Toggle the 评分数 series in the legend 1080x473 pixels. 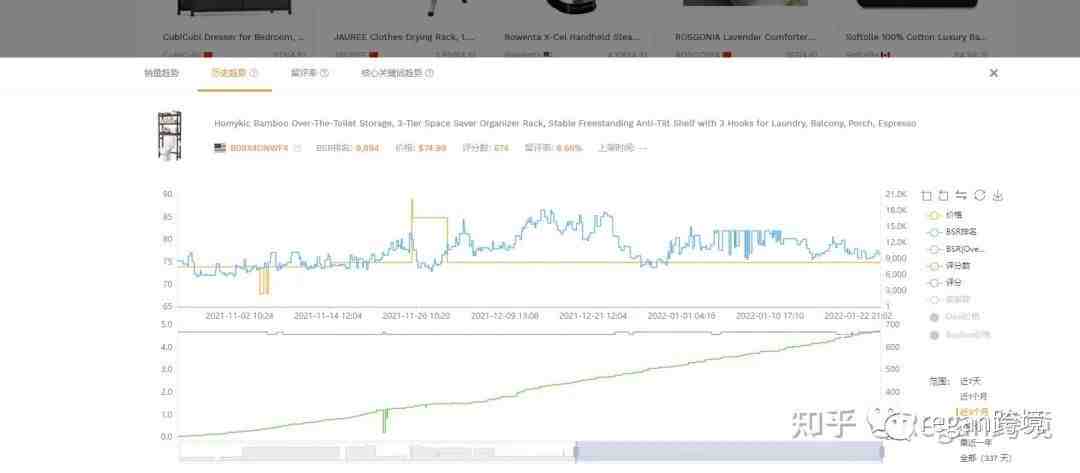(948, 266)
